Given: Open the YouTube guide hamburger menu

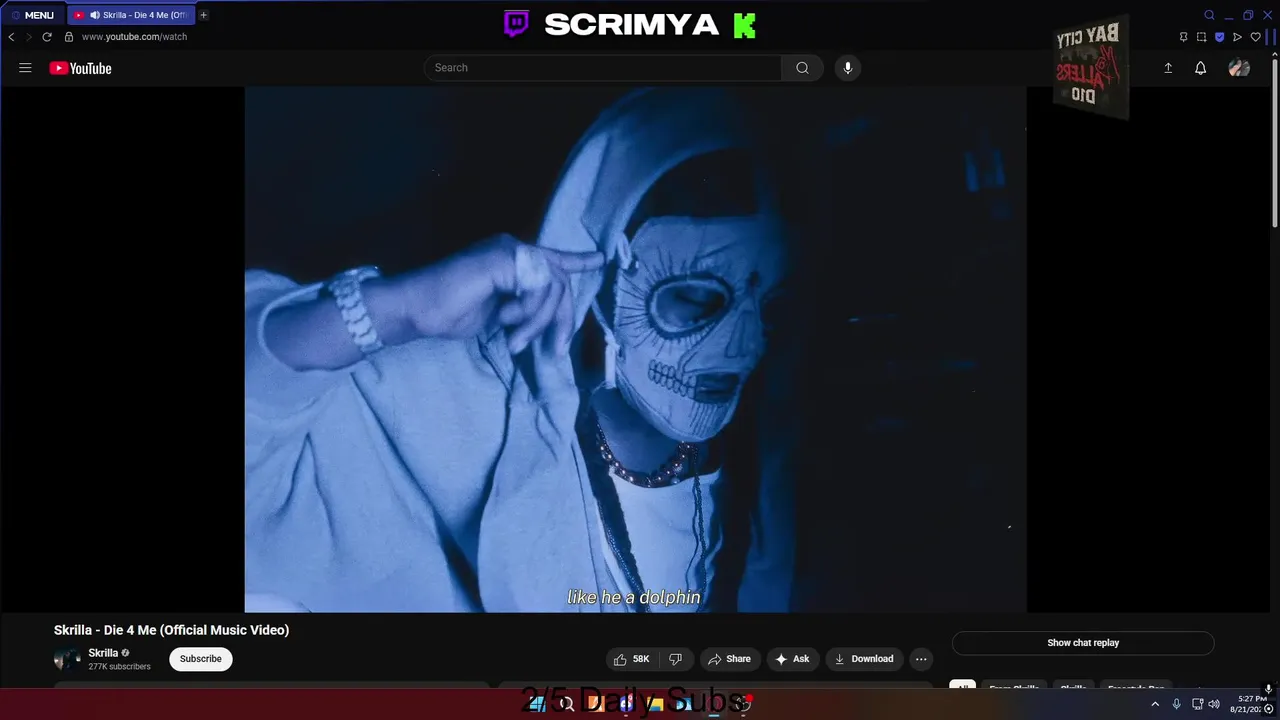Looking at the screenshot, I should pyautogui.click(x=25, y=68).
